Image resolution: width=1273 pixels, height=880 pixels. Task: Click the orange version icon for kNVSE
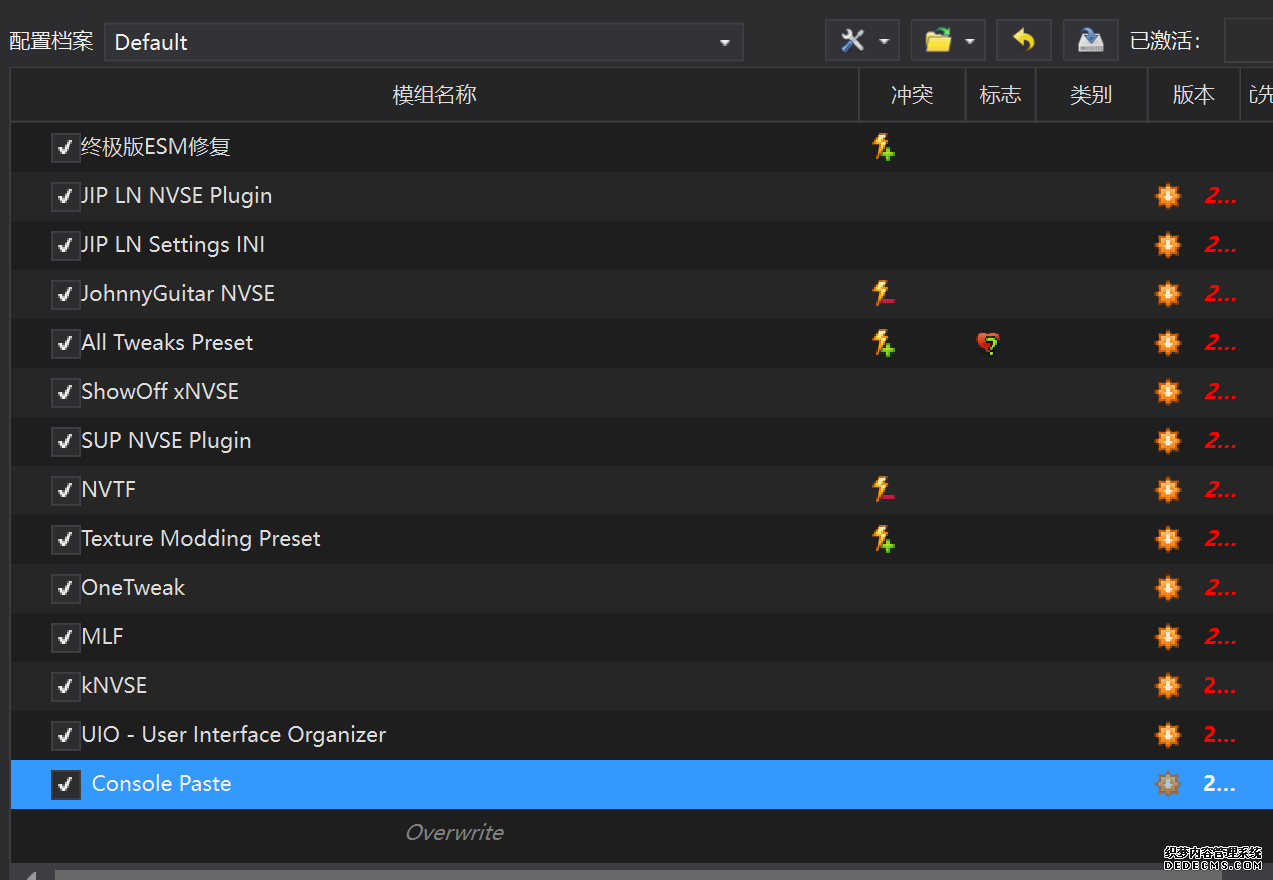pyautogui.click(x=1167, y=686)
